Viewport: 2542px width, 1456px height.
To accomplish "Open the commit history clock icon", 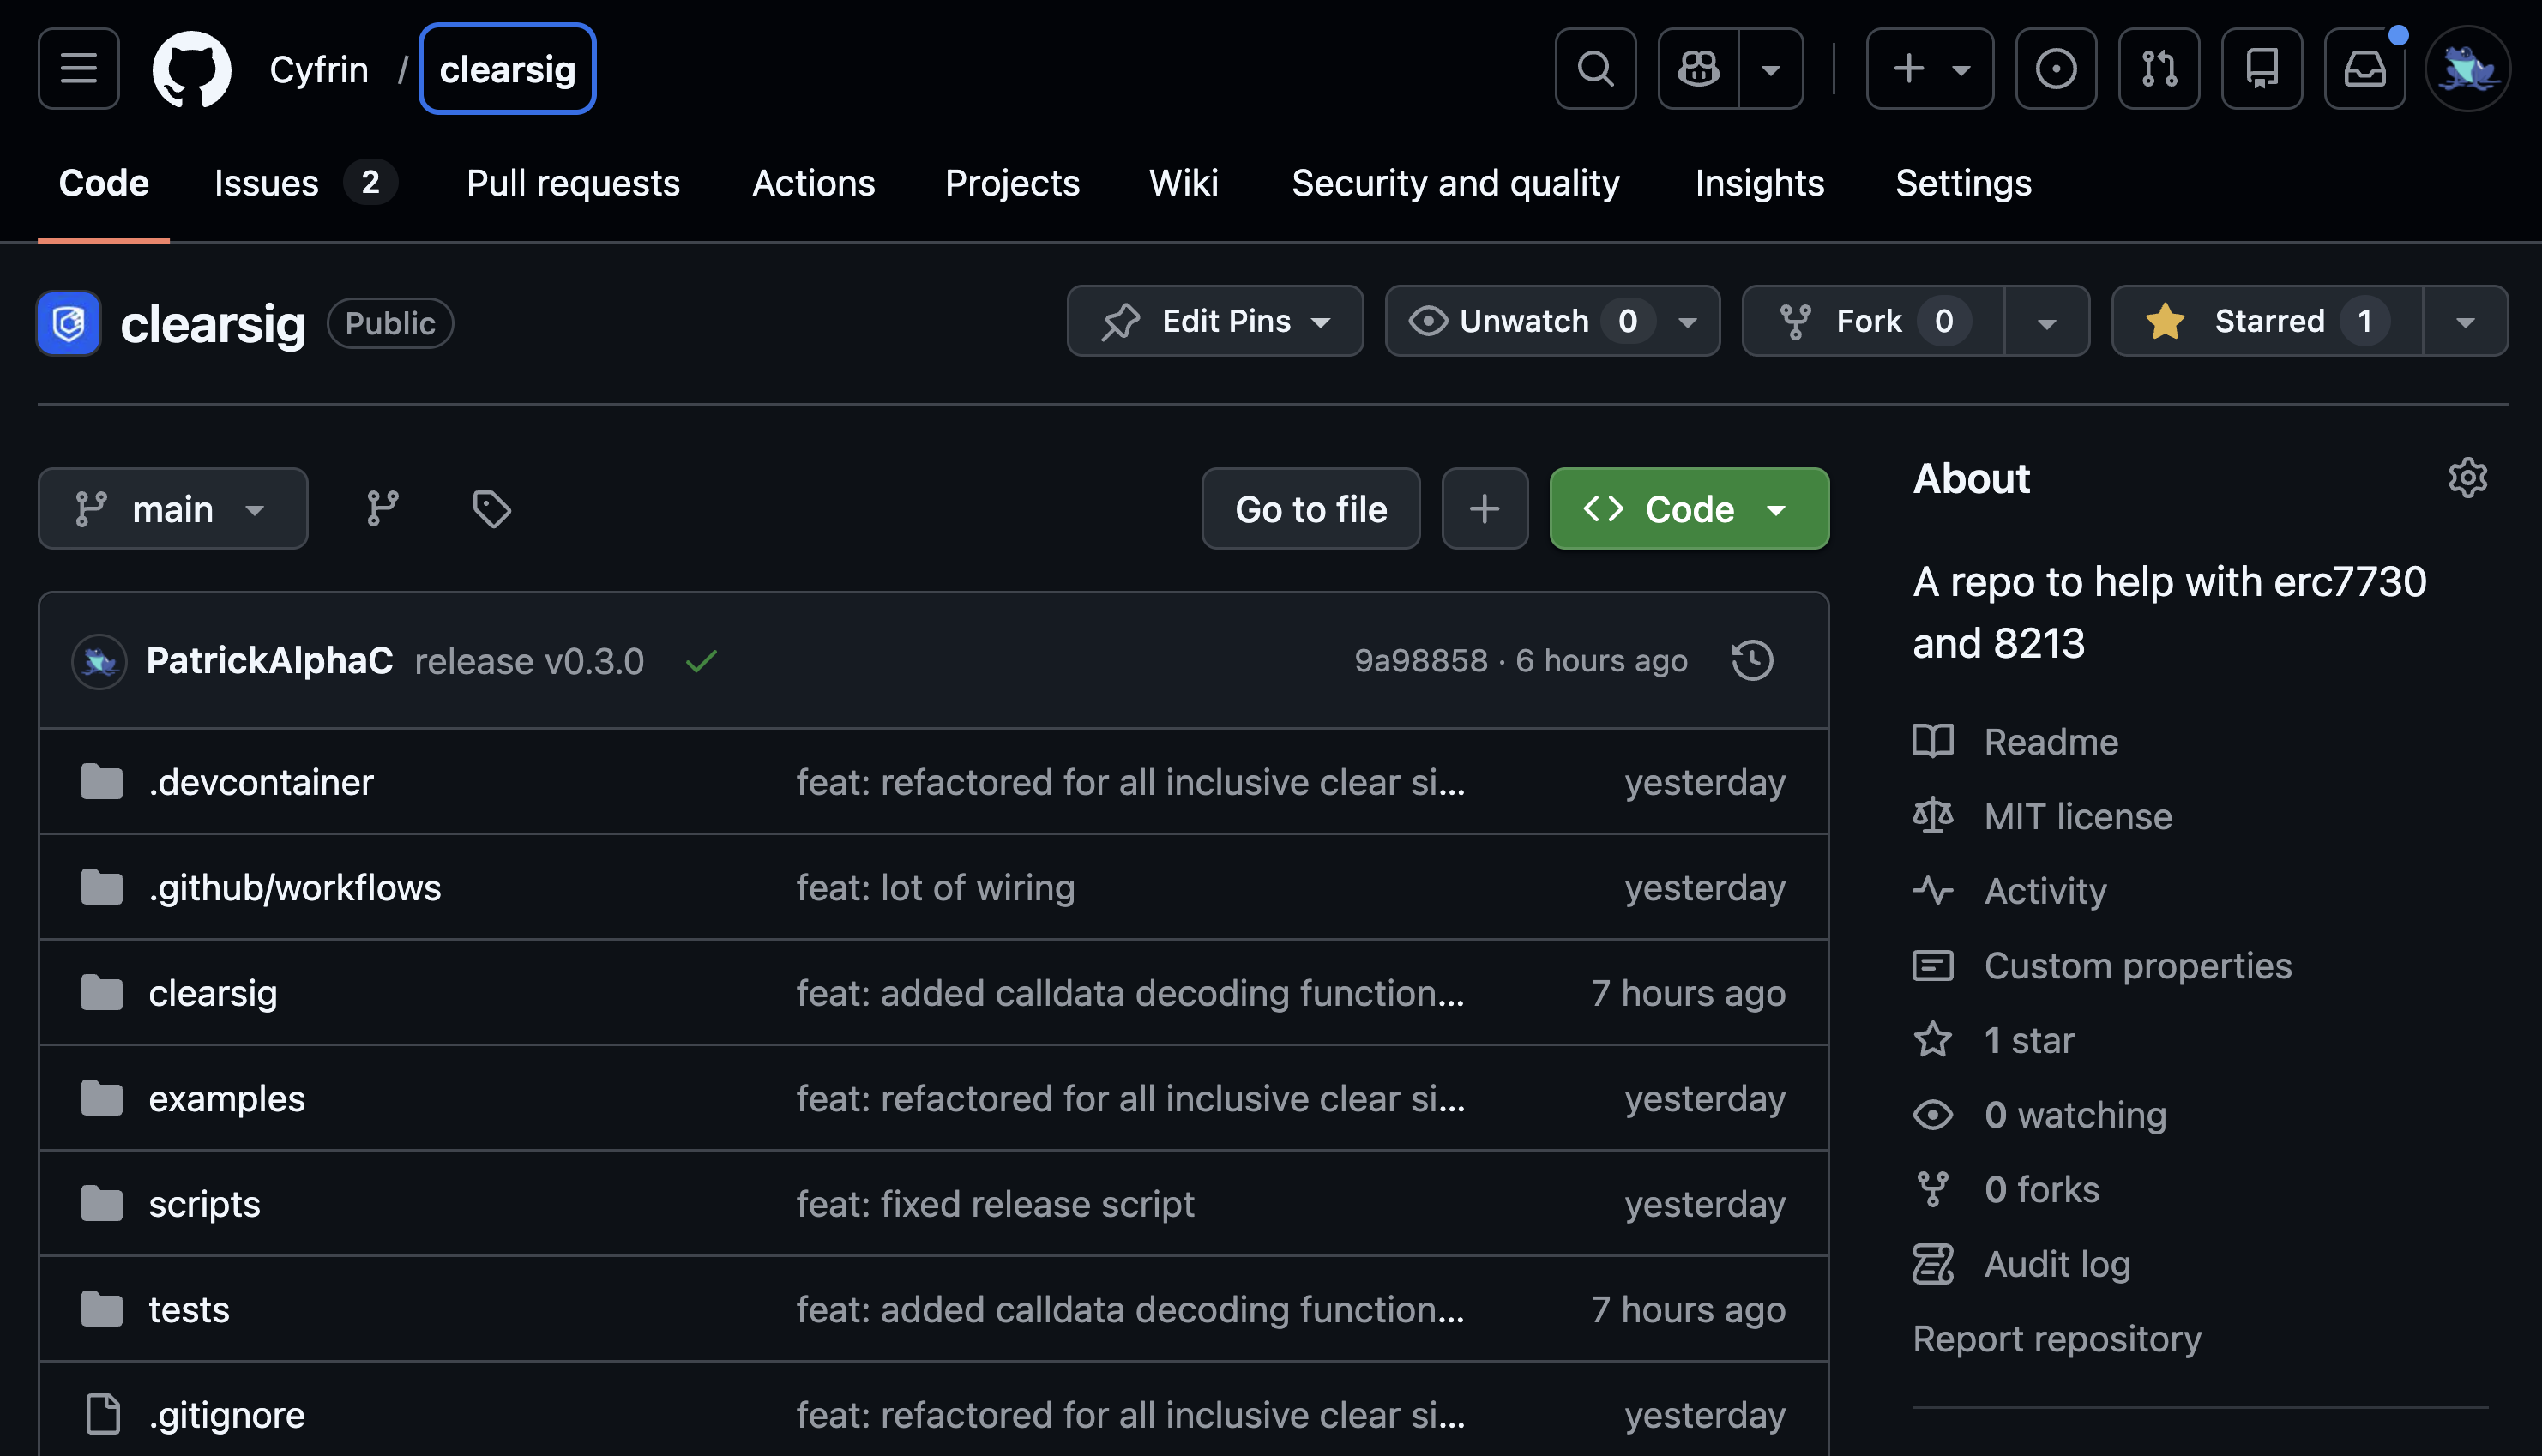I will coord(1752,661).
